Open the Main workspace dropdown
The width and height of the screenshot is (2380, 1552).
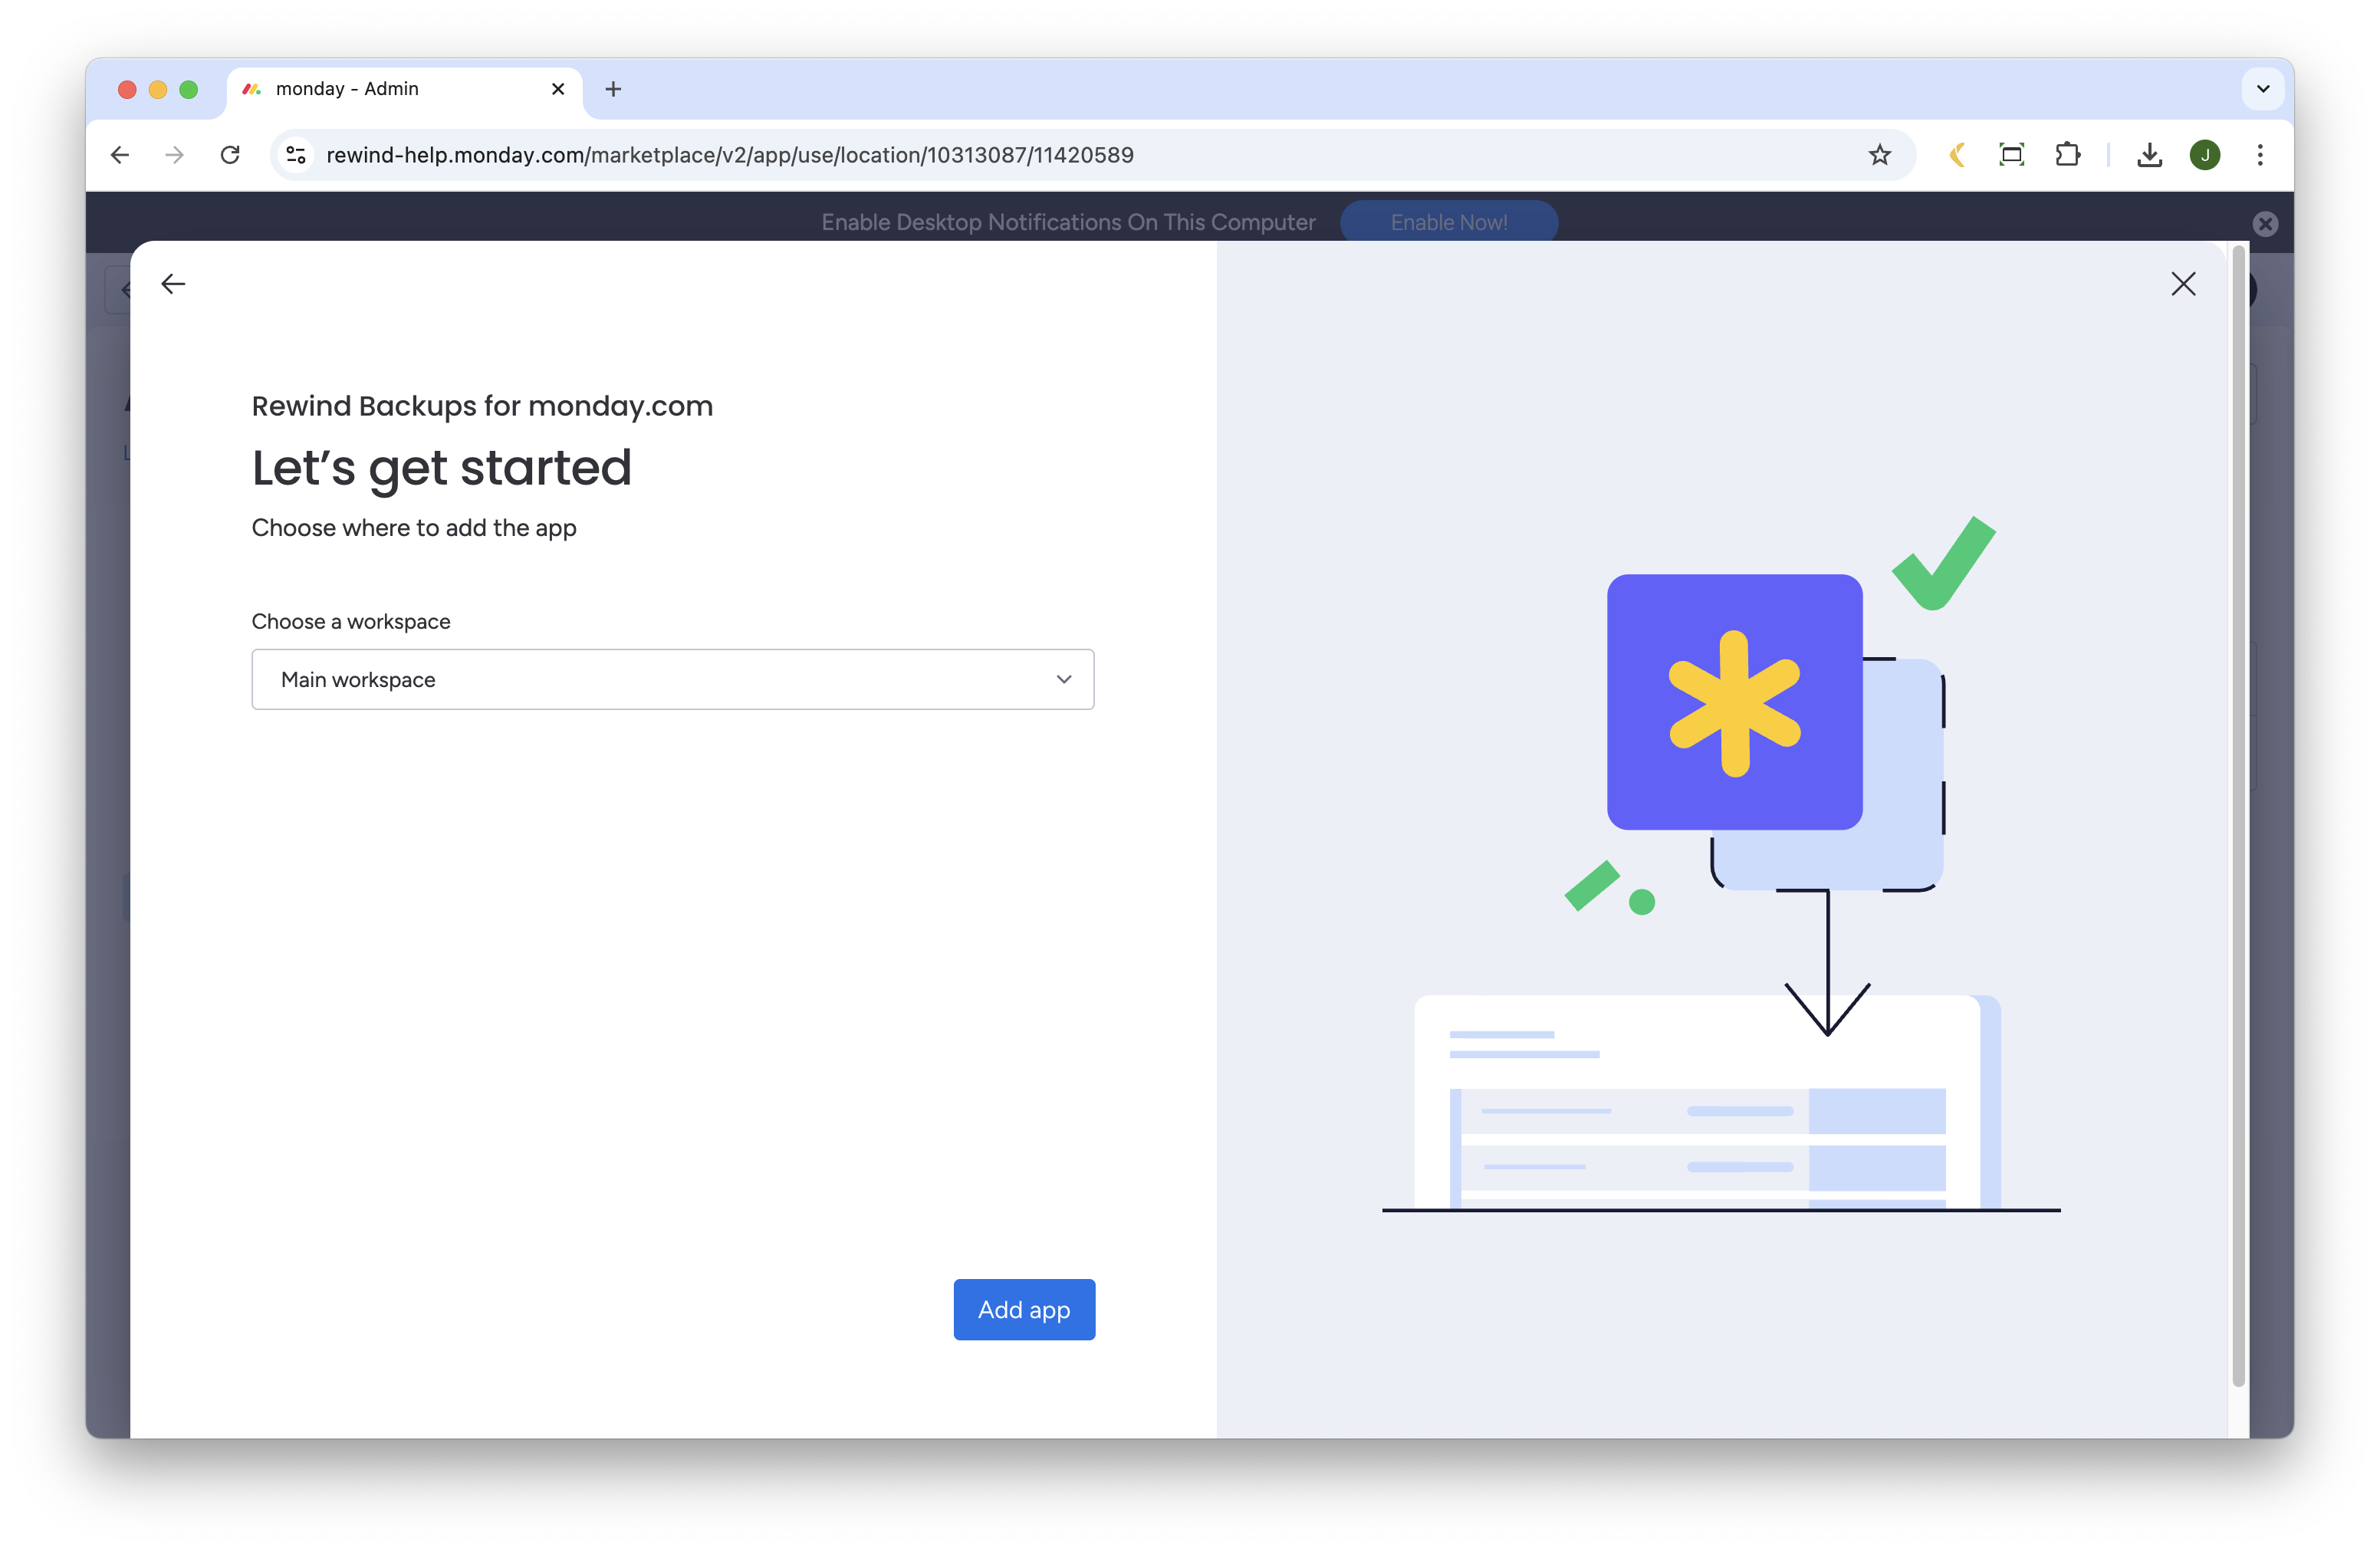click(x=672, y=679)
